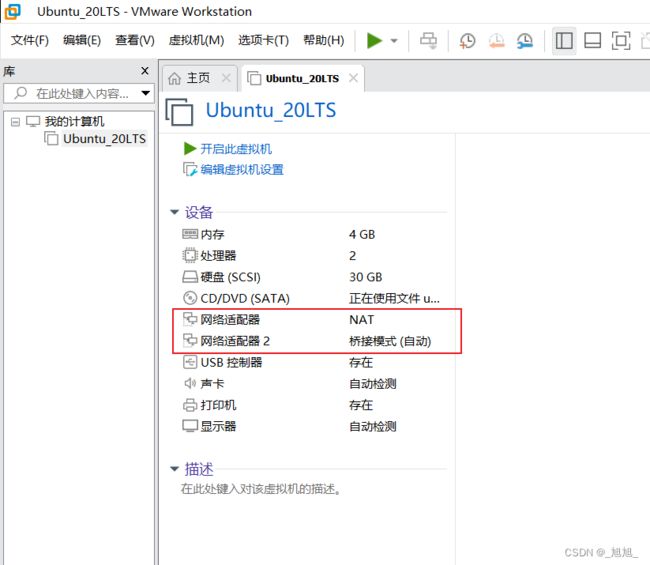This screenshot has height=565, width=650.
Task: Click the 30 GB disk size value
Action: tap(366, 277)
